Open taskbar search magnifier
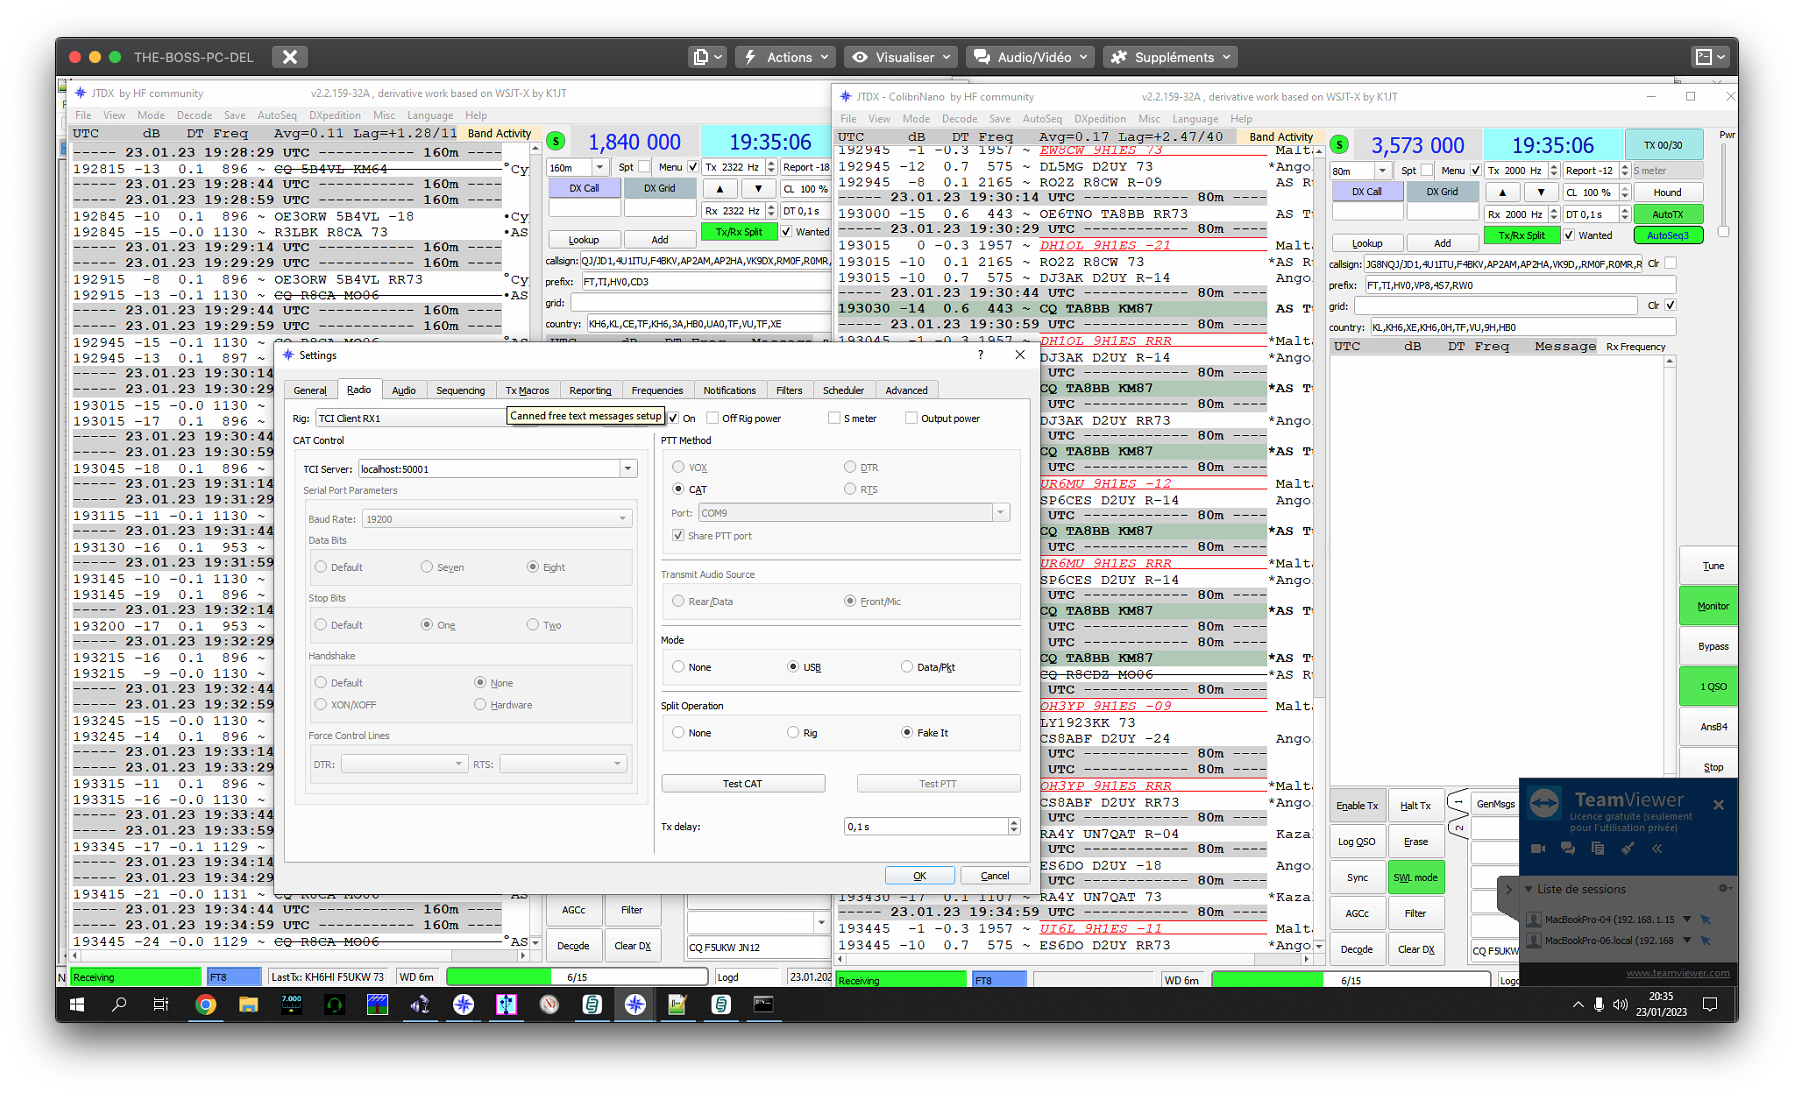 (119, 1004)
